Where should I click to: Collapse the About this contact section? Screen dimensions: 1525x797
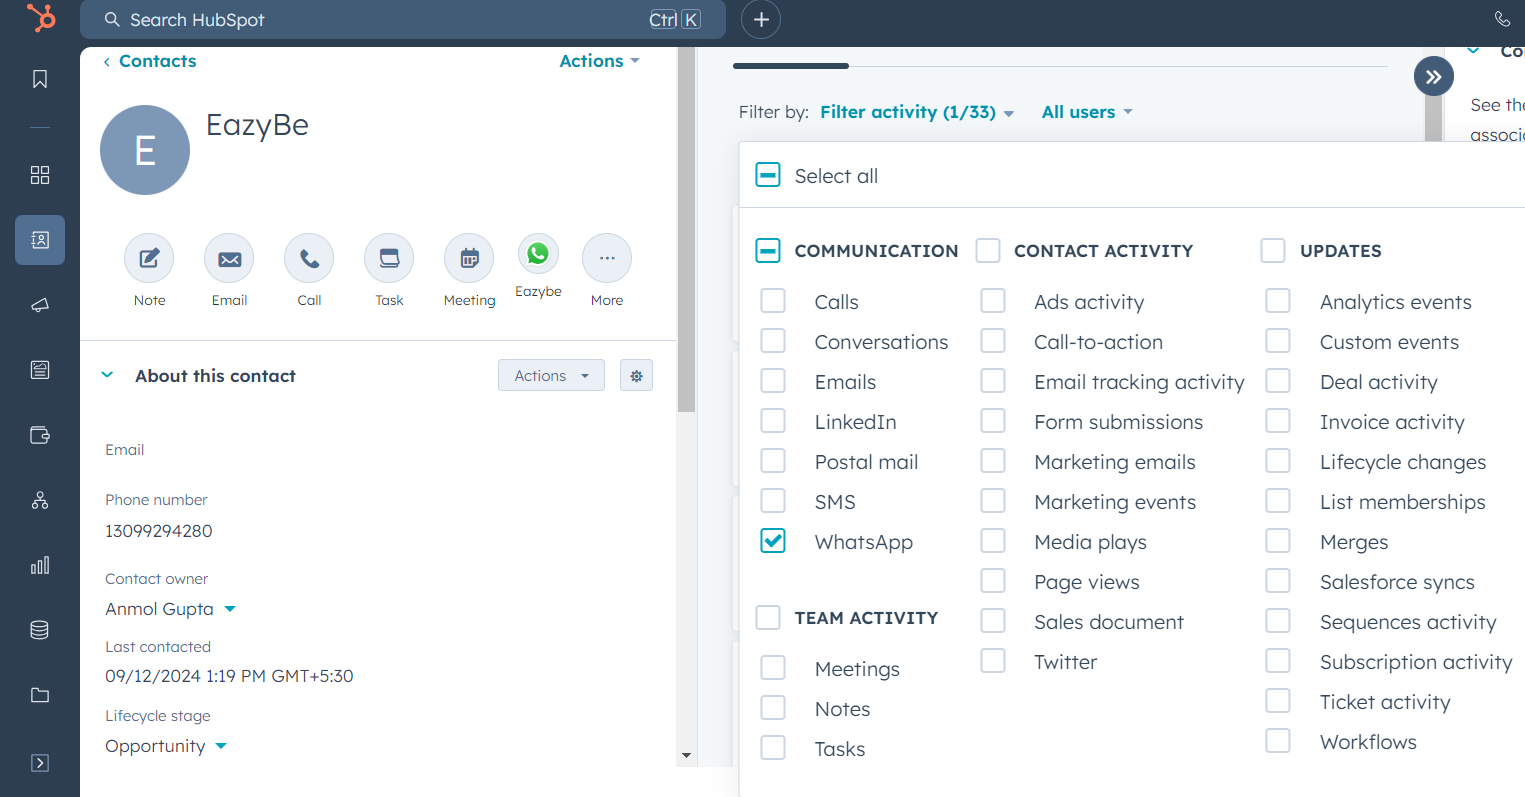[x=107, y=376]
